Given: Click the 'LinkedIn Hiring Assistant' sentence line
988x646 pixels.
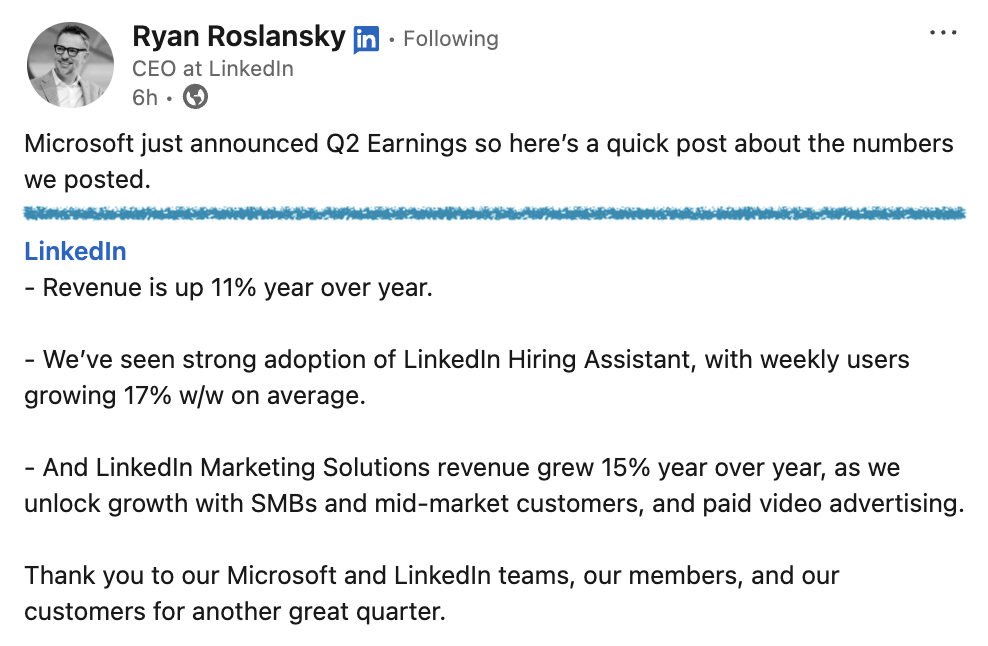Looking at the screenshot, I should coord(467,359).
